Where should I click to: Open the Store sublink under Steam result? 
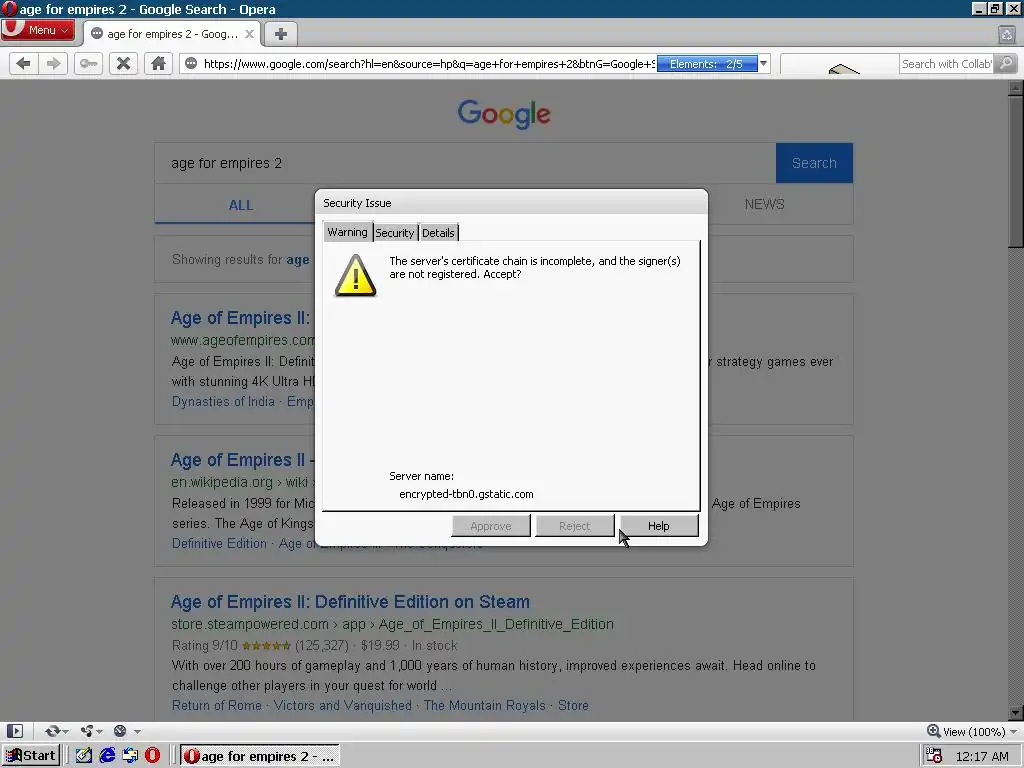pos(573,705)
